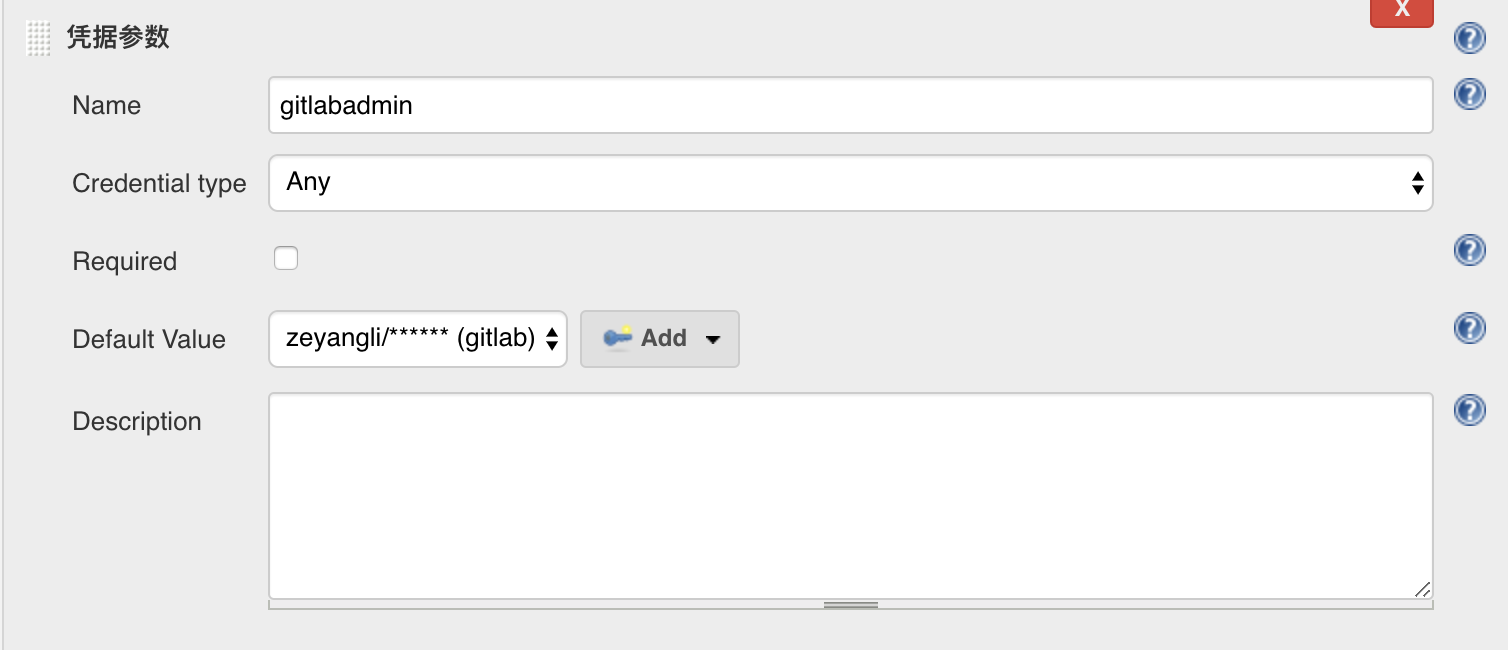Click the Default Value label
Viewport: 1508px width, 650px height.
149,339
